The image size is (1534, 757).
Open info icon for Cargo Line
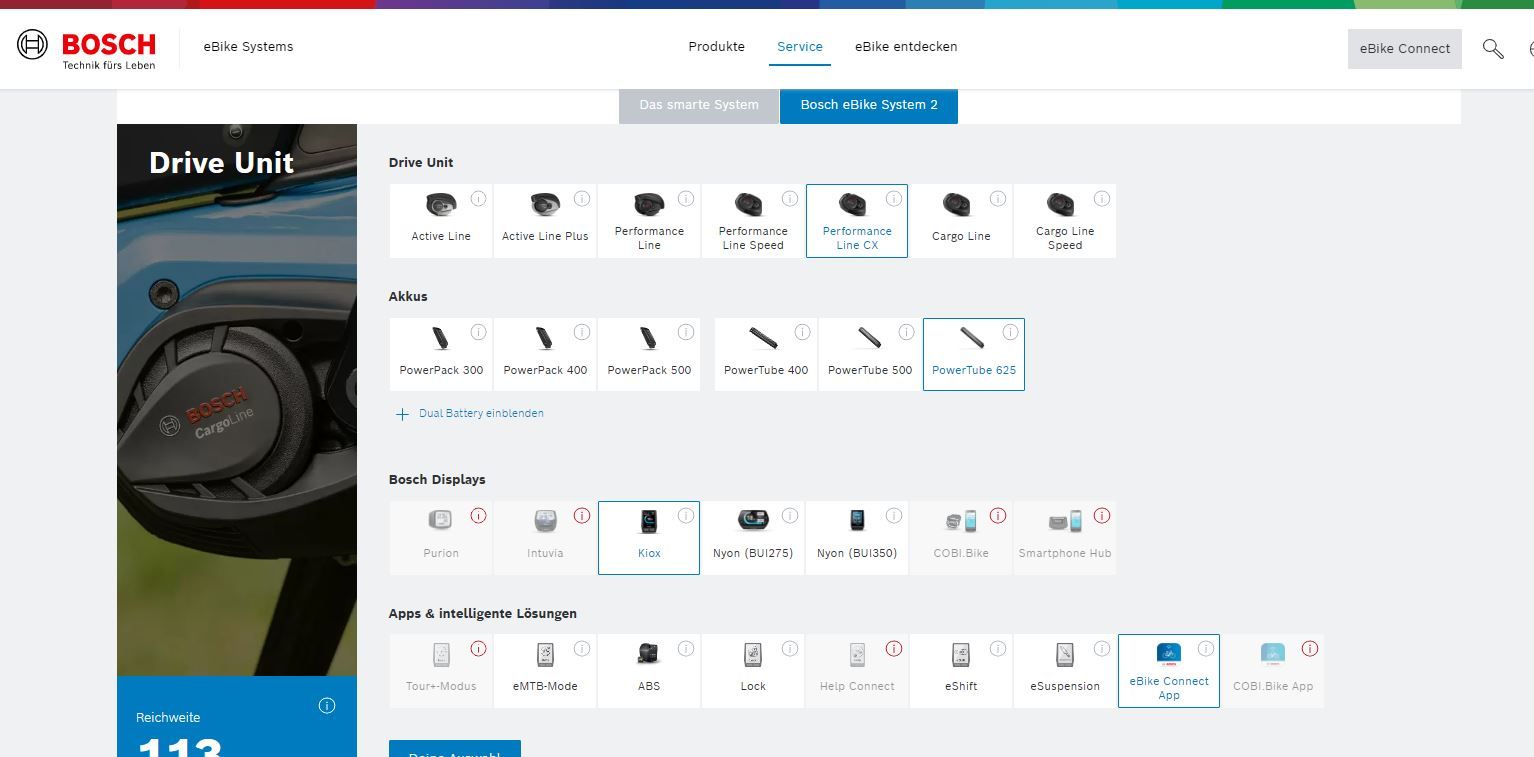tap(998, 198)
